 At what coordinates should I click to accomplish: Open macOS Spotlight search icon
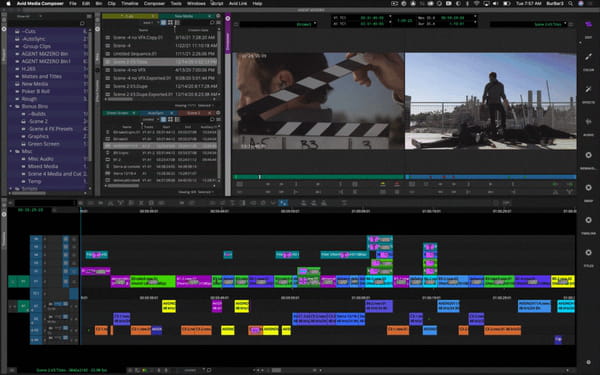570,3
